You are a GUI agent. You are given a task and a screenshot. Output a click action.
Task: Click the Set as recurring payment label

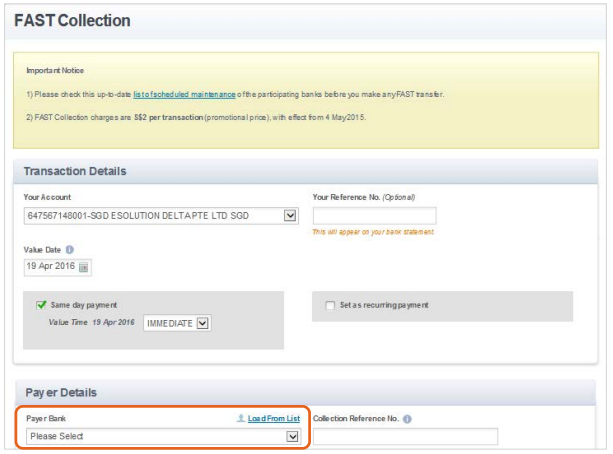[384, 305]
